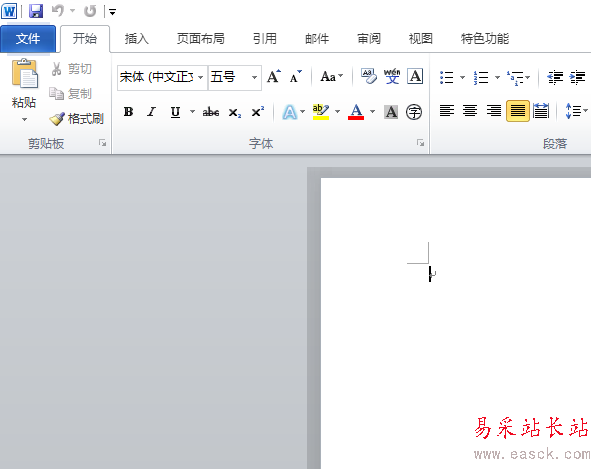Toggle Strikethrough (abc) formatting
The image size is (591, 469).
211,112
